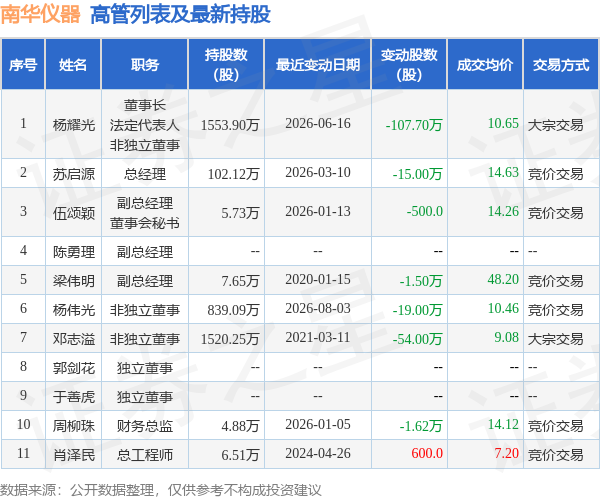This screenshot has height=499, width=600.
Task: Click holdings value 7.65万
Action: 240,281
